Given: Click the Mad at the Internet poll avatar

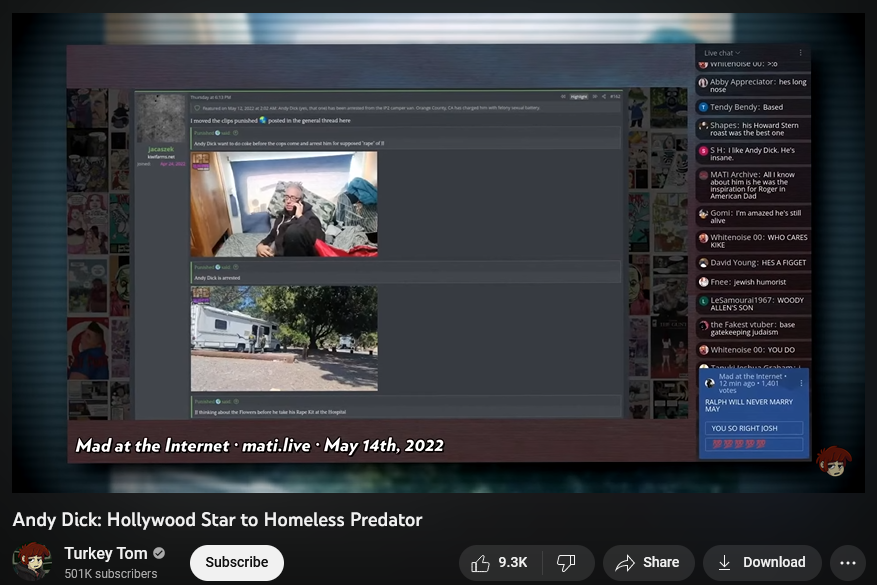Looking at the screenshot, I should point(710,383).
